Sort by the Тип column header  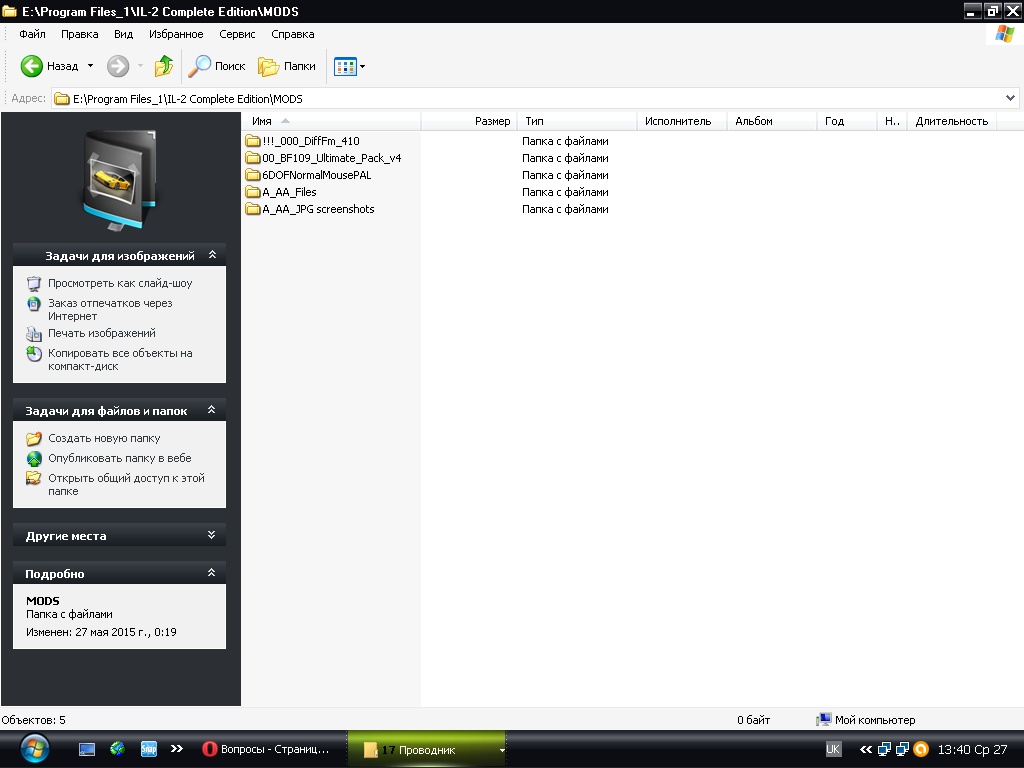[x=577, y=121]
